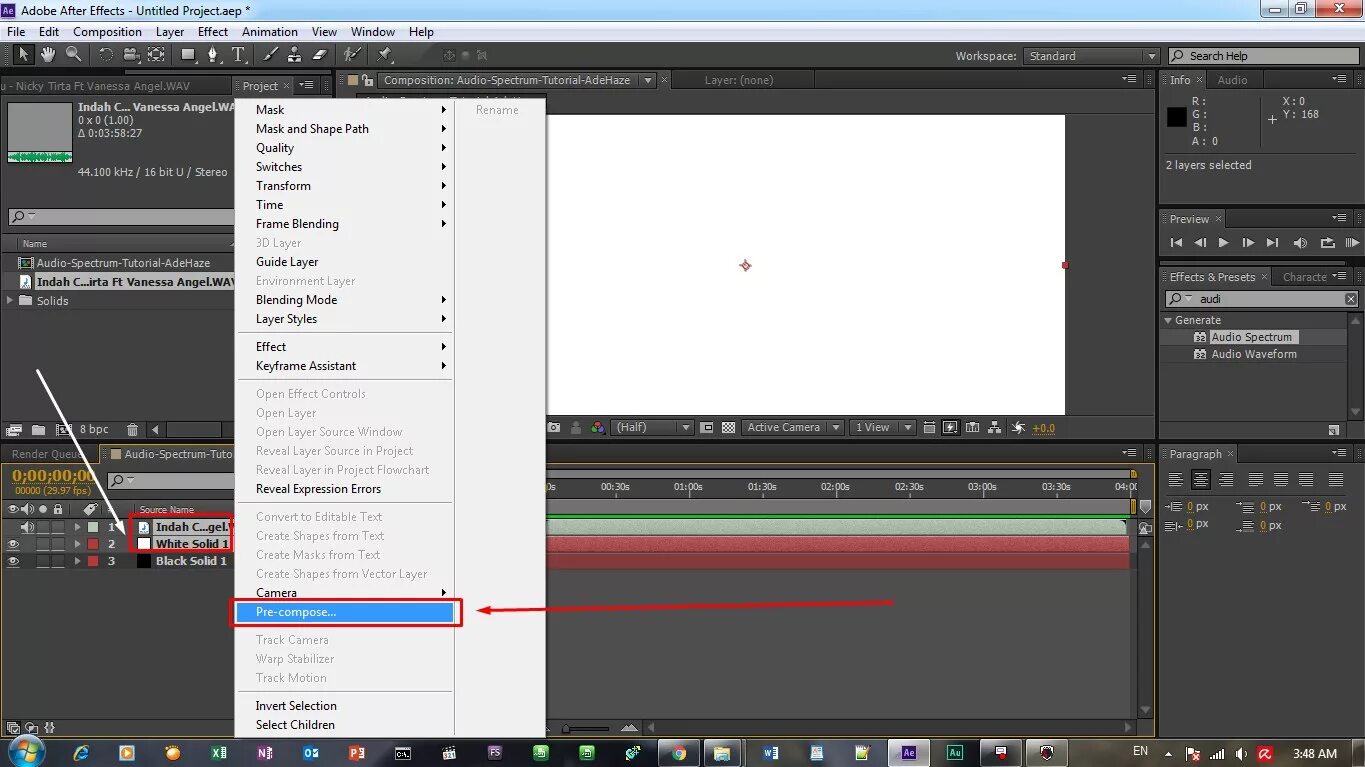Click the show channel RGB circles icon
The height and width of the screenshot is (767, 1365).
pyautogui.click(x=598, y=427)
